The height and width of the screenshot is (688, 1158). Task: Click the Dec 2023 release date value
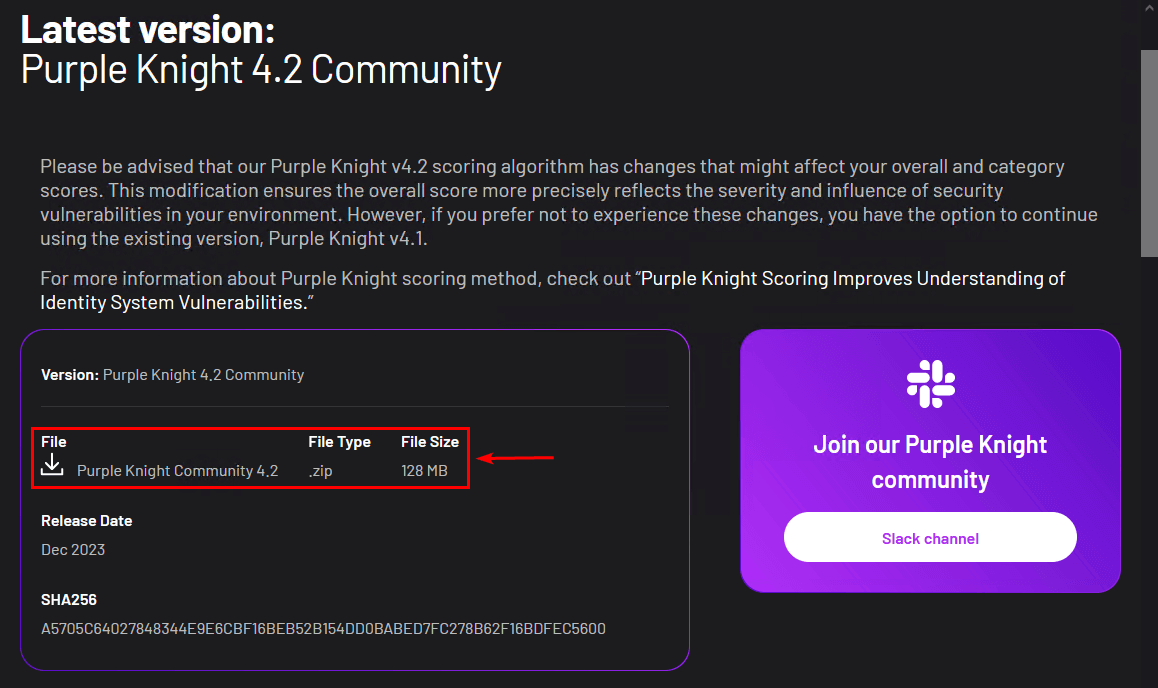(x=73, y=550)
